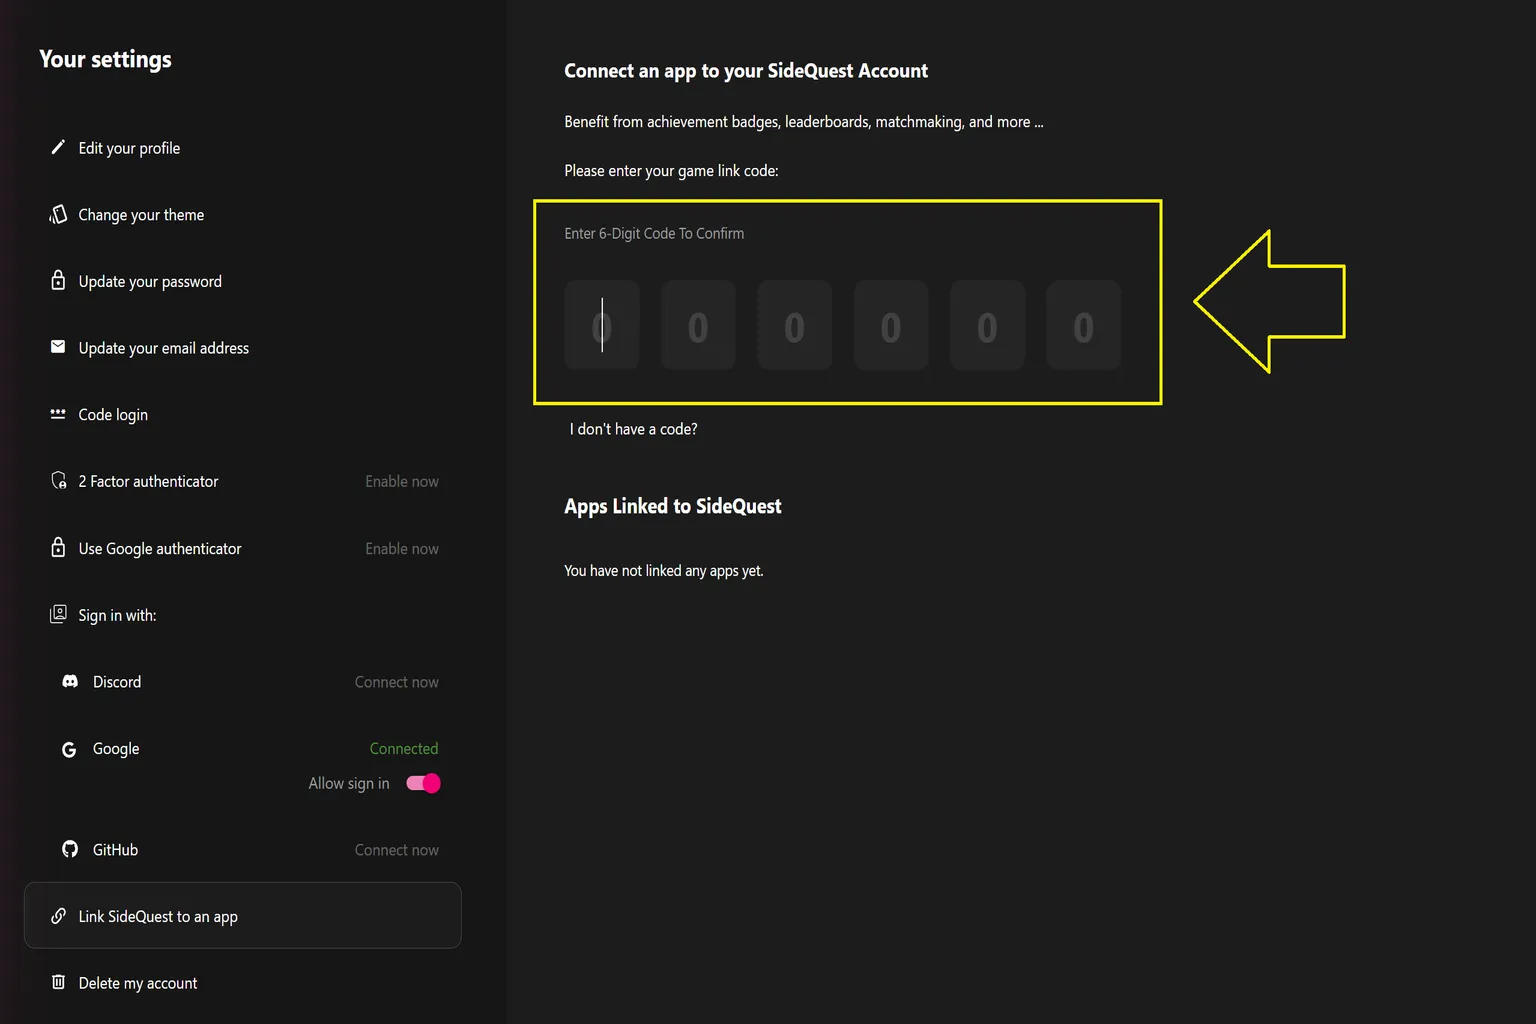Click the Google G logo icon
This screenshot has height=1024, width=1536.
69,749
